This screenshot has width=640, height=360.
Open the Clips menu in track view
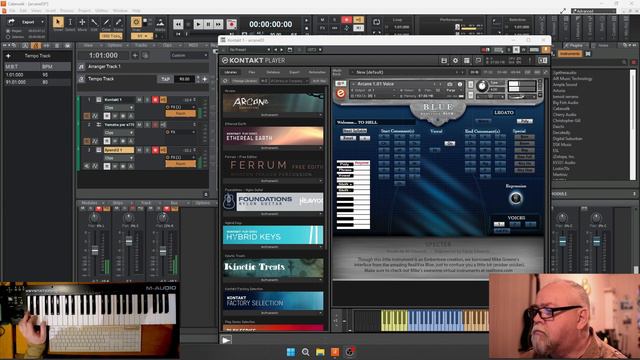167,45
